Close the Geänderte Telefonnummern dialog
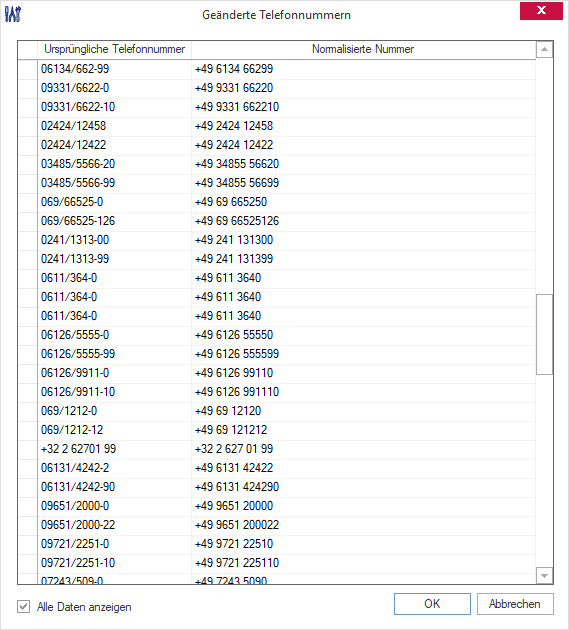The image size is (569, 630). 541,10
